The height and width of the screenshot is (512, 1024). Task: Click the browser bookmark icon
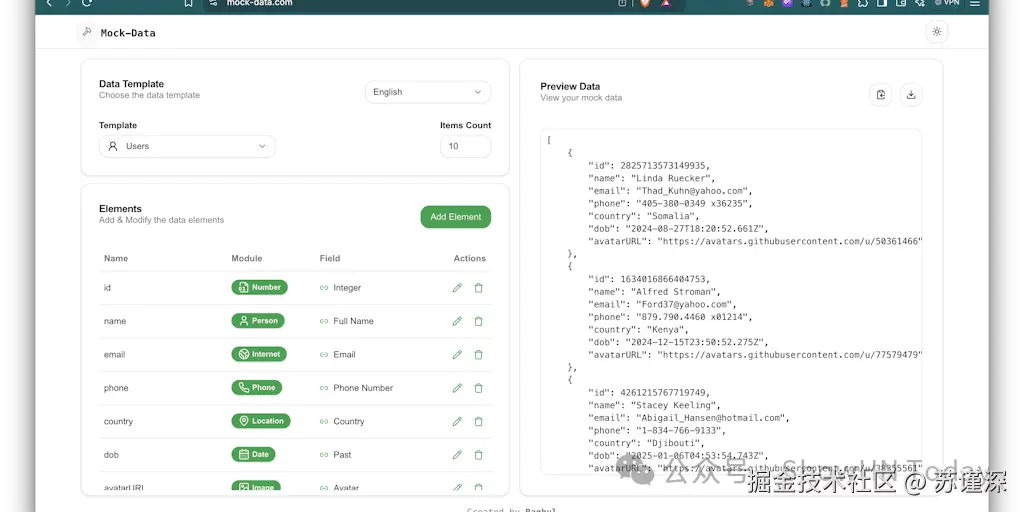pos(188,3)
